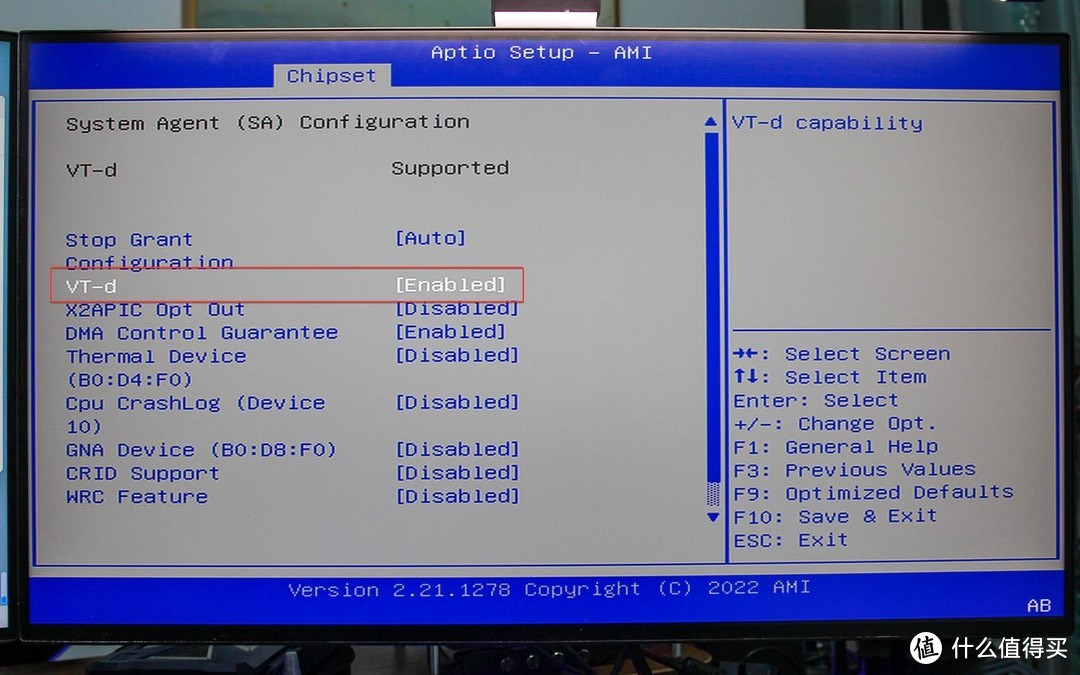Click the scrollbar down arrow
This screenshot has width=1080, height=675.
coord(710,518)
